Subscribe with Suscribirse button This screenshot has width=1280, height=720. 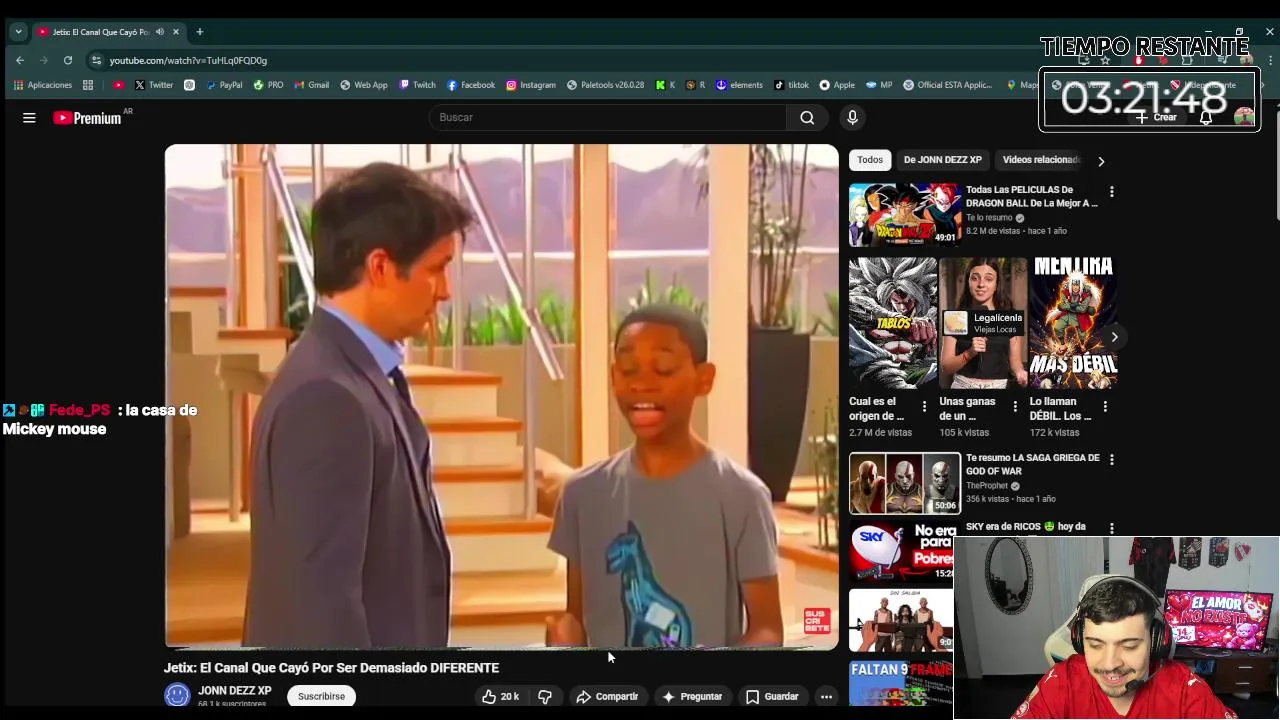321,696
